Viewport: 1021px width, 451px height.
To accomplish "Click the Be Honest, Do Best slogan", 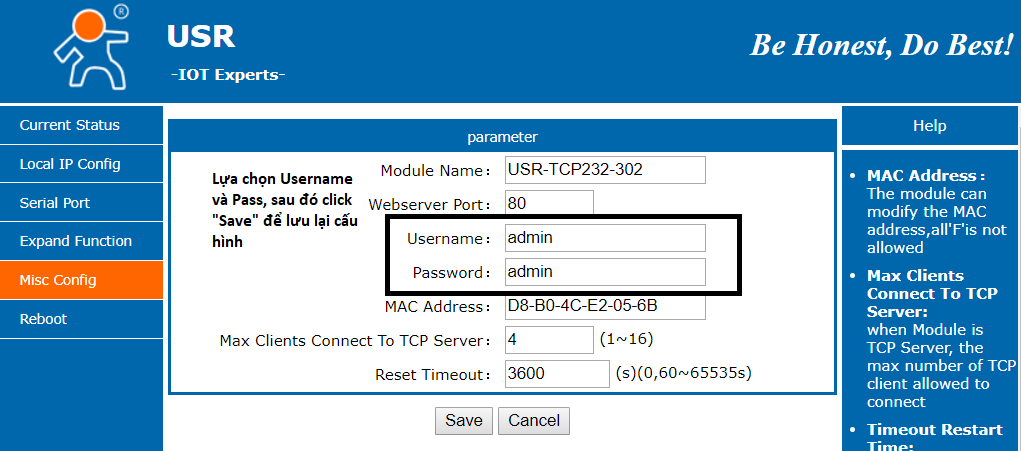I will (x=881, y=44).
